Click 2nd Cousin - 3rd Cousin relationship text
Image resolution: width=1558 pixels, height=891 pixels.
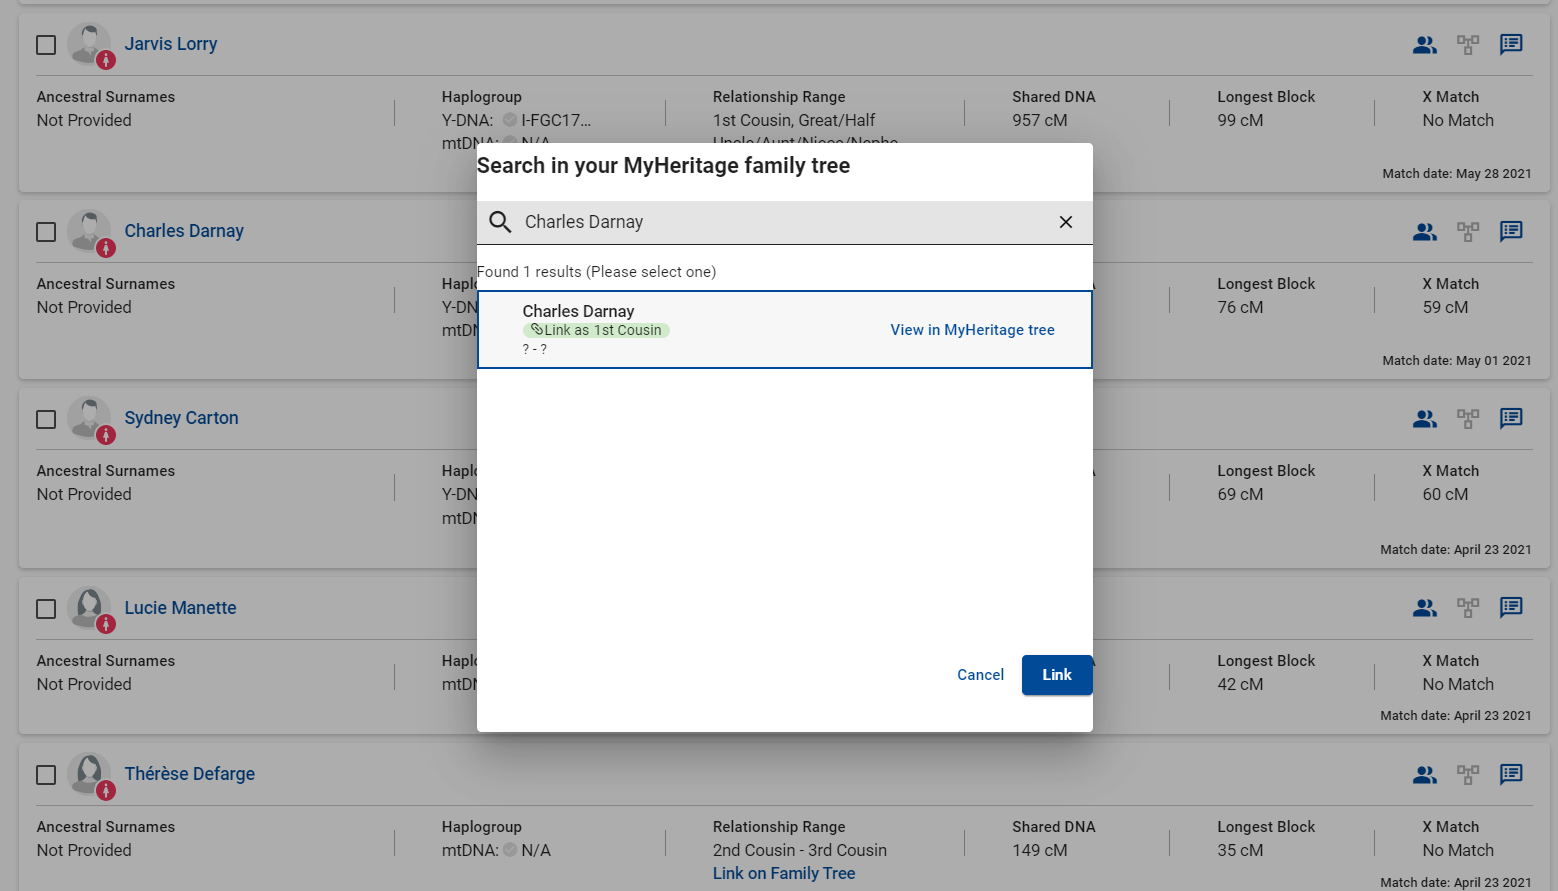800,850
